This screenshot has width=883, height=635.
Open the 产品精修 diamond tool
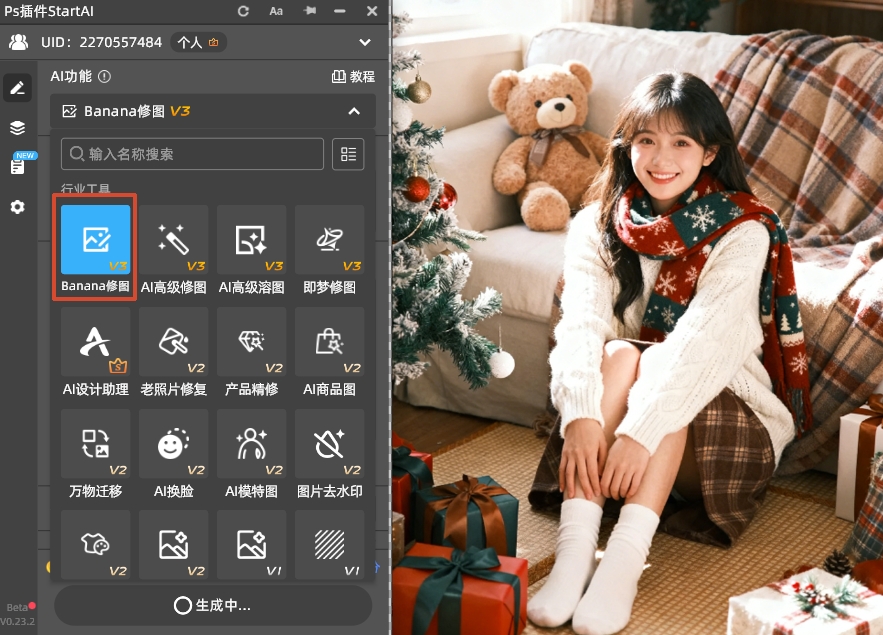coord(251,342)
